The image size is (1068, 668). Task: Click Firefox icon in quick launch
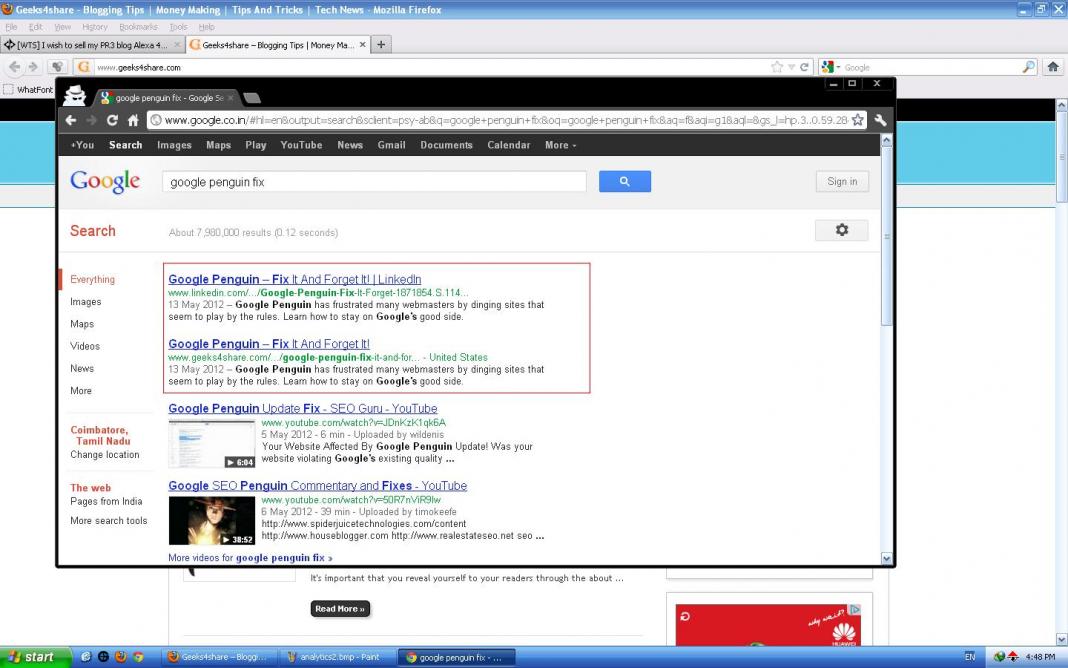[x=121, y=657]
